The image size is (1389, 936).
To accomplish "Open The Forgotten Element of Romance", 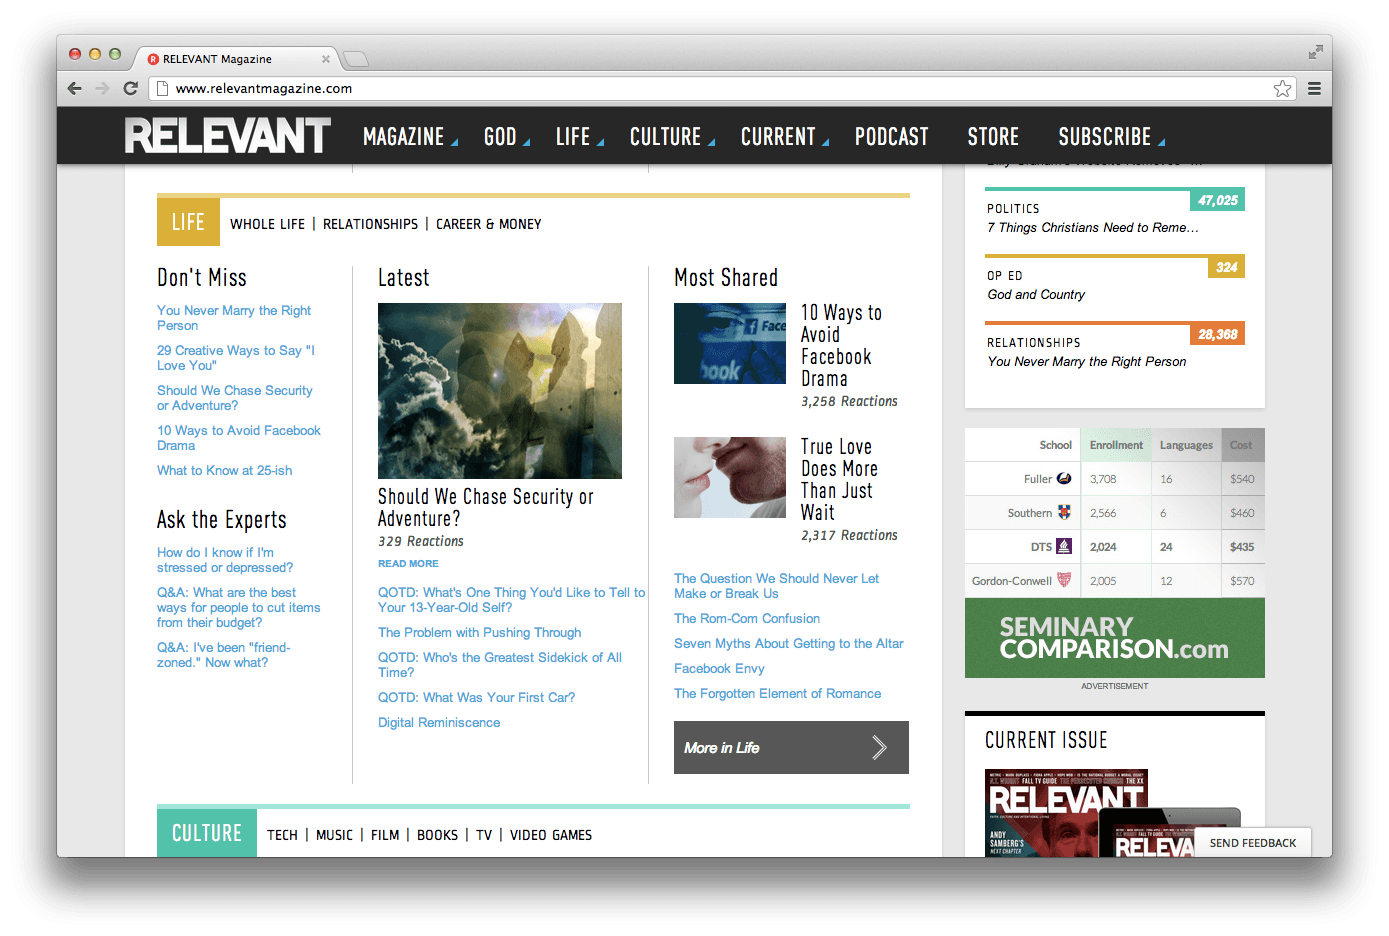I will (777, 693).
